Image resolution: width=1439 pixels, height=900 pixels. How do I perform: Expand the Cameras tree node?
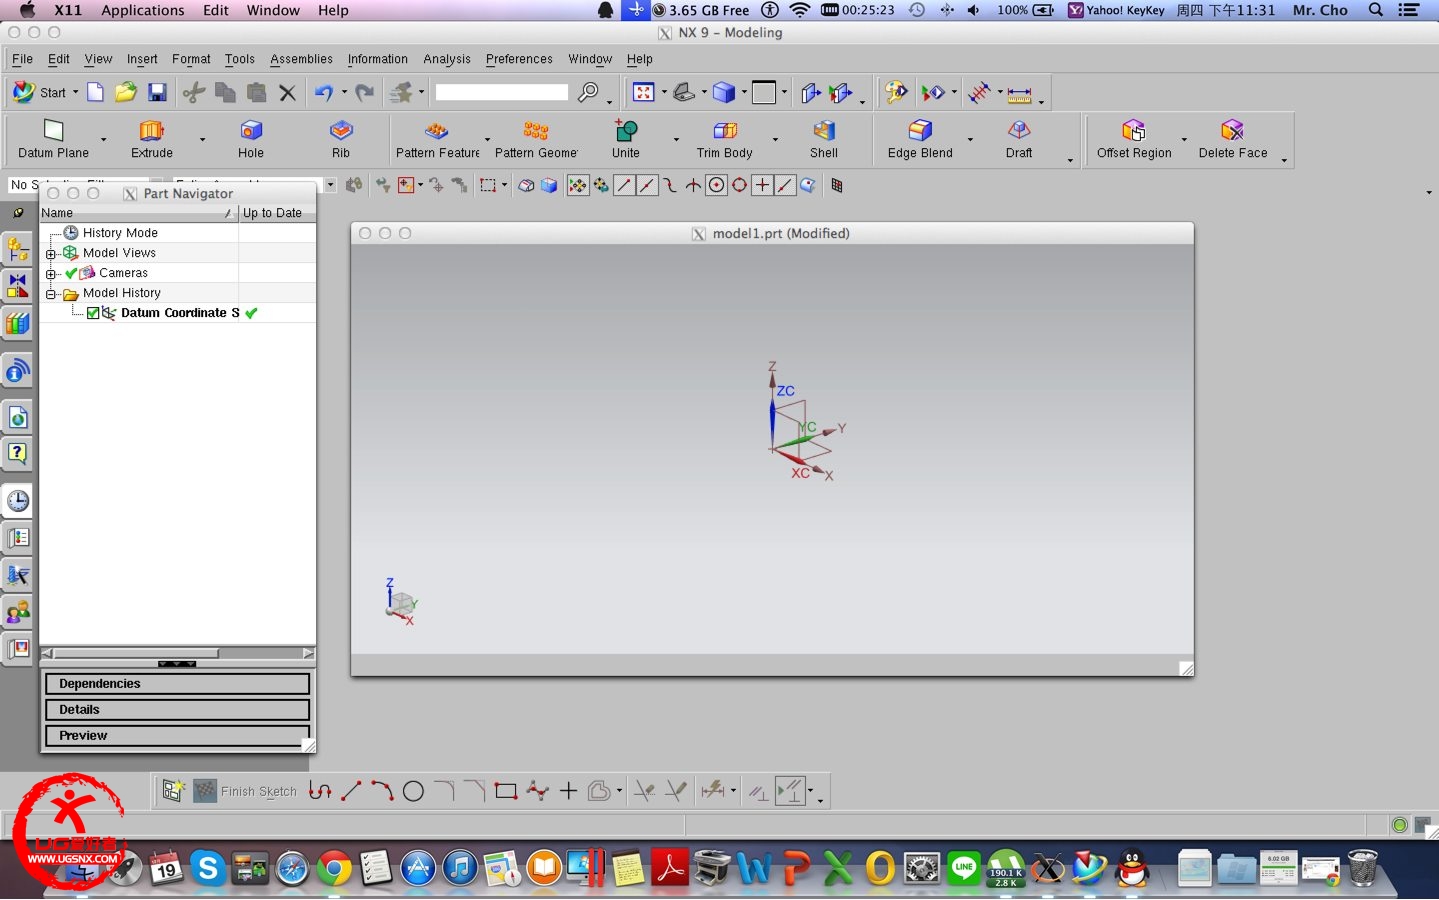point(50,274)
